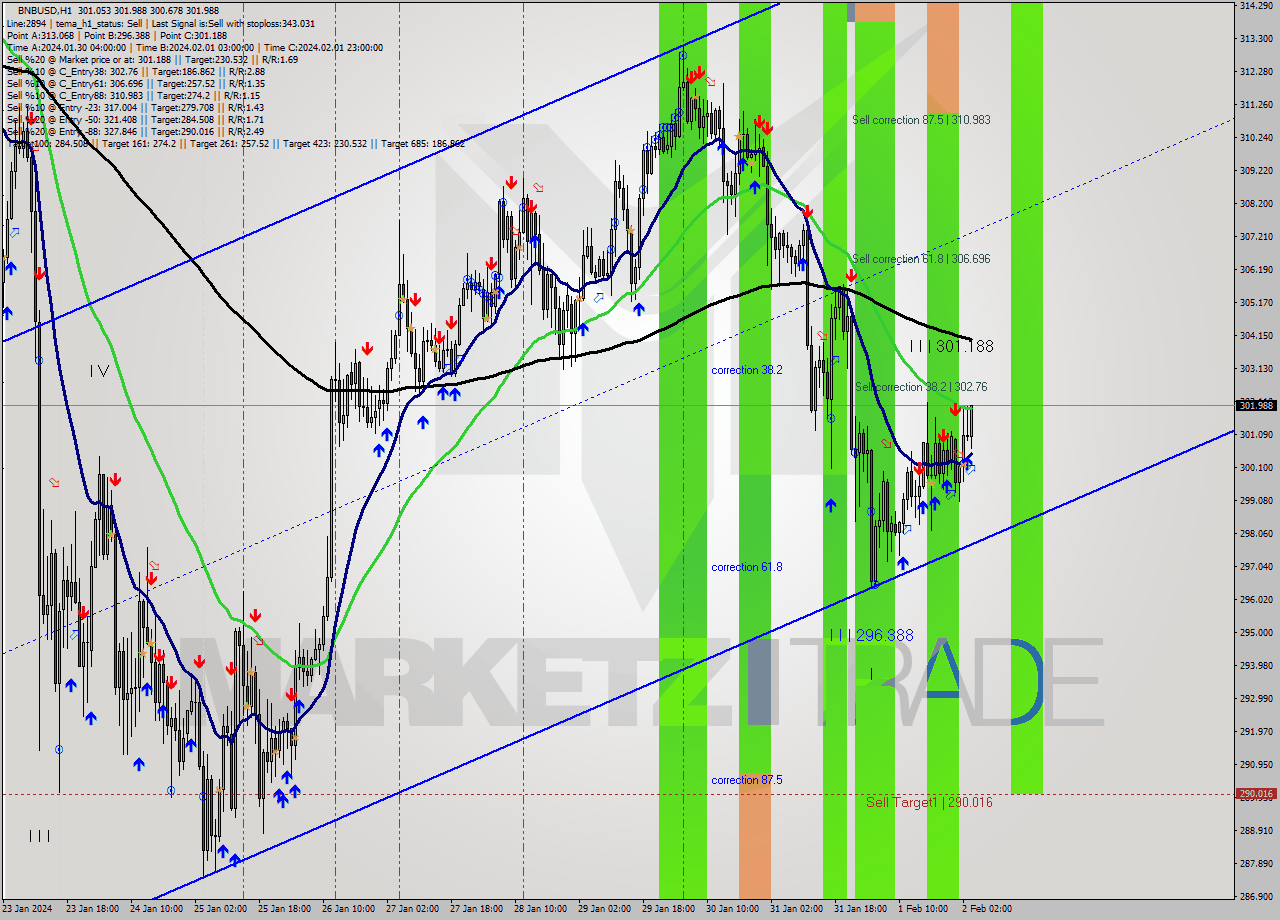Click the current price tag 301.988
Screen dimensions: 1280x920
1256,405
